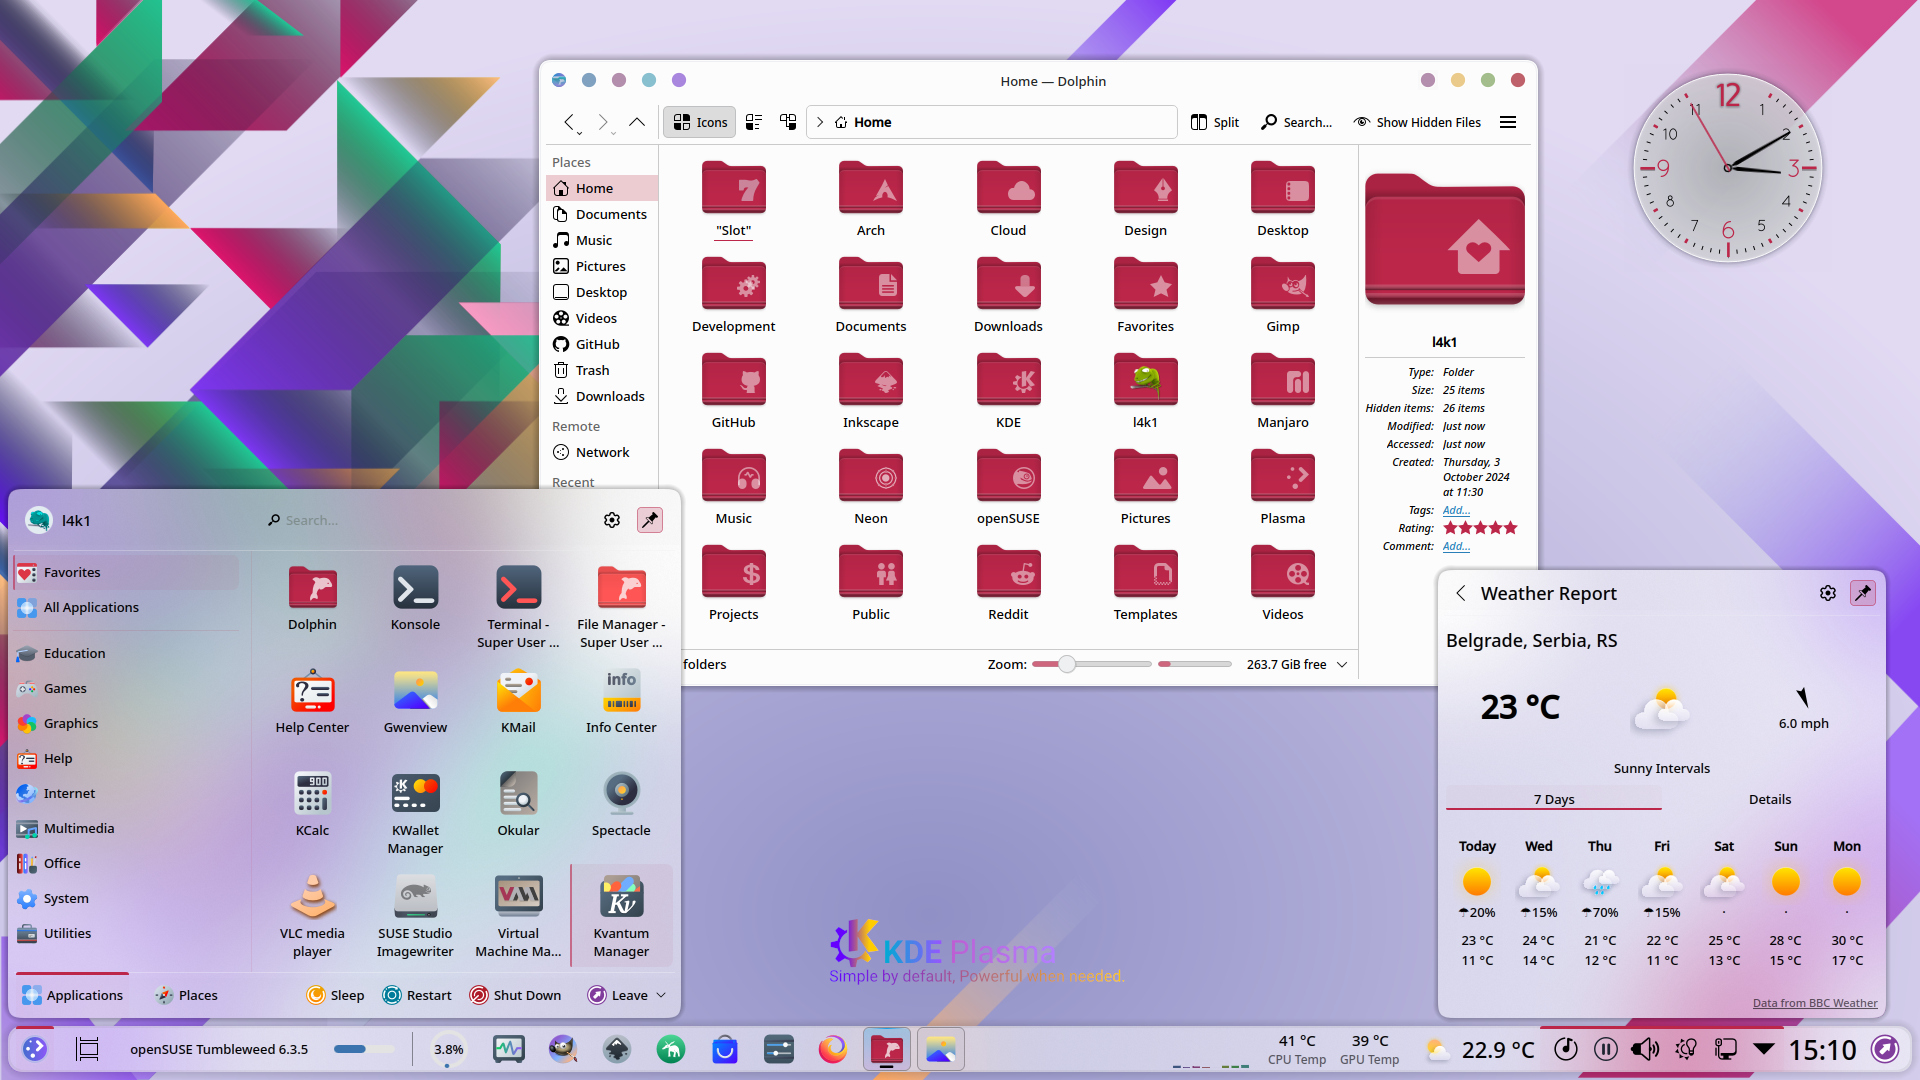Expand hidden system tray icons arrow

pos(1764,1049)
